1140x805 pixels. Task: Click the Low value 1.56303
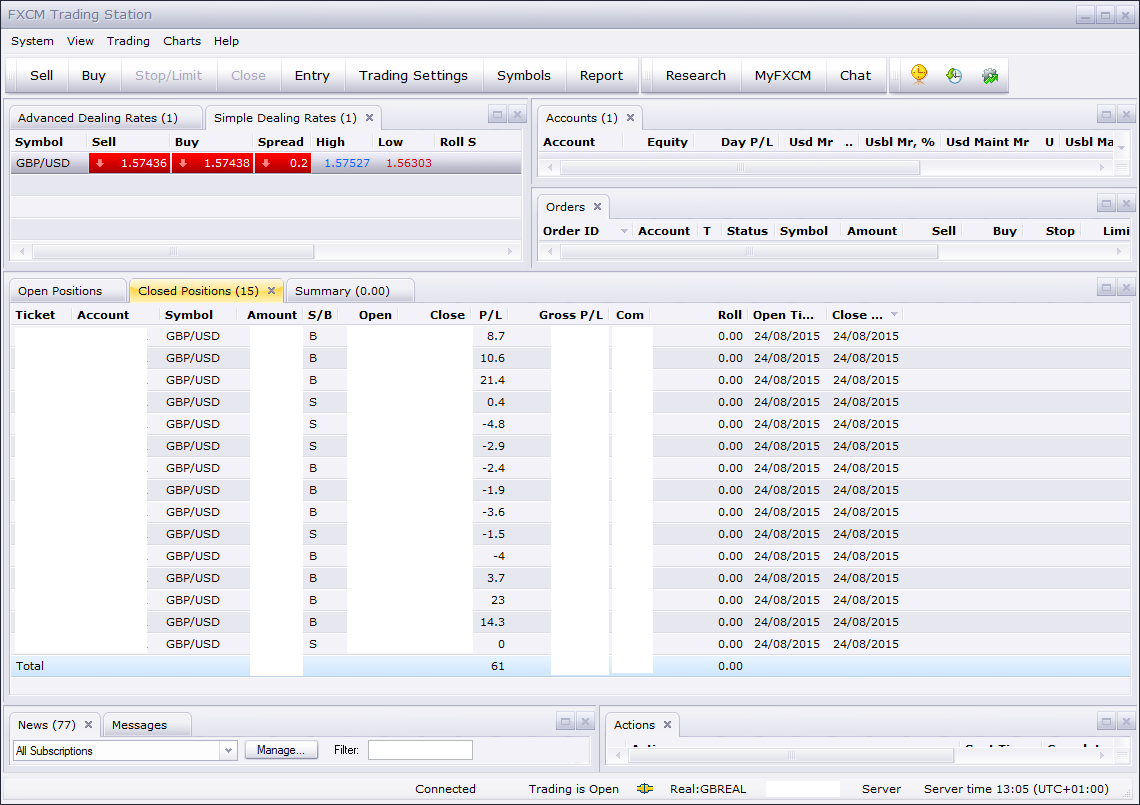(x=409, y=163)
